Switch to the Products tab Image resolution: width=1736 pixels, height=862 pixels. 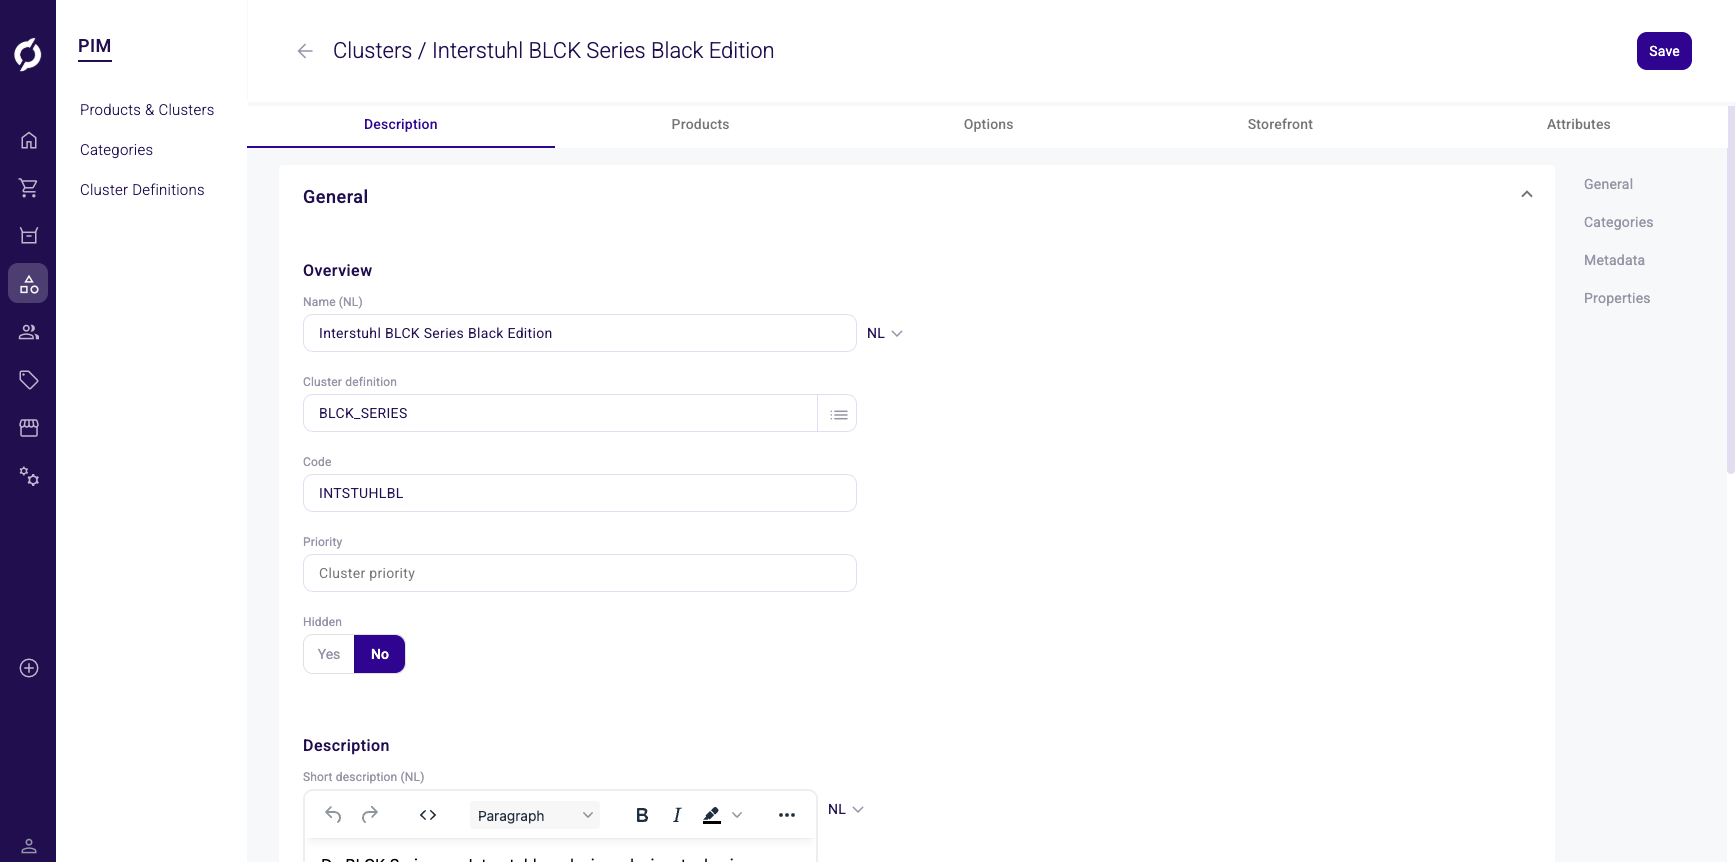[700, 124]
